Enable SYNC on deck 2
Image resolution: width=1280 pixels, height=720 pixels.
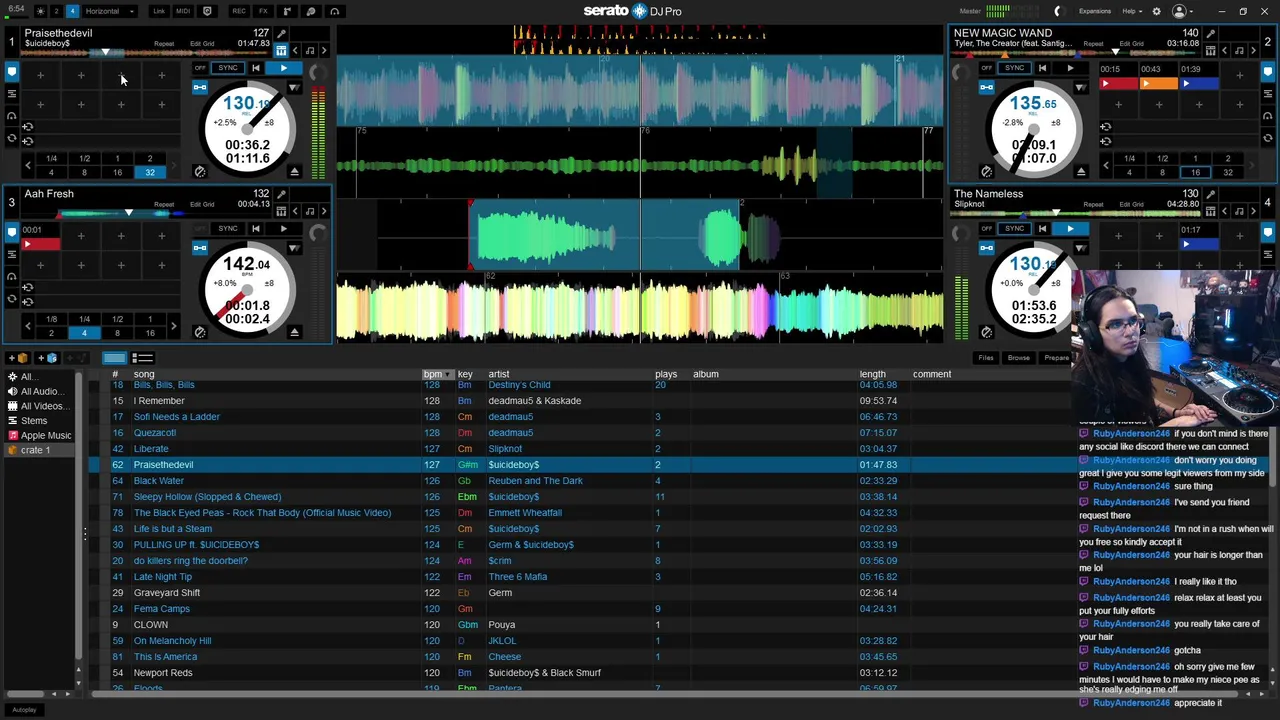1015,68
